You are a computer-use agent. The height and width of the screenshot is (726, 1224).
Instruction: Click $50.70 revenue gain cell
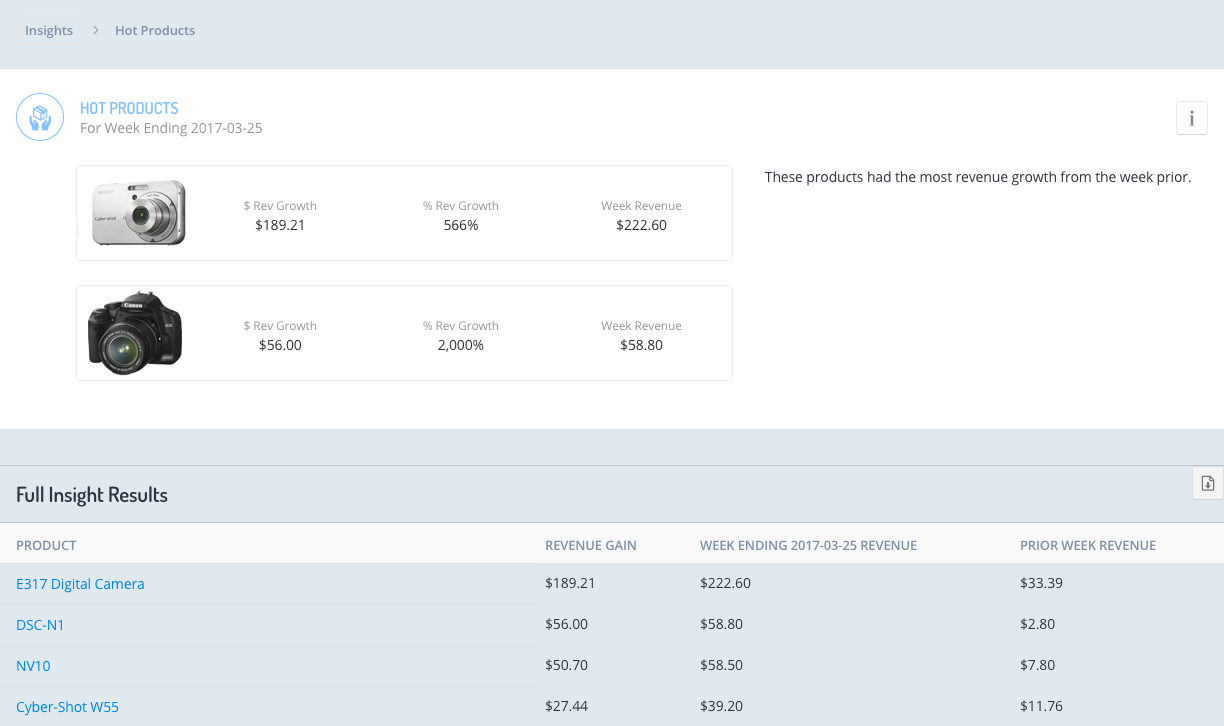(x=566, y=665)
